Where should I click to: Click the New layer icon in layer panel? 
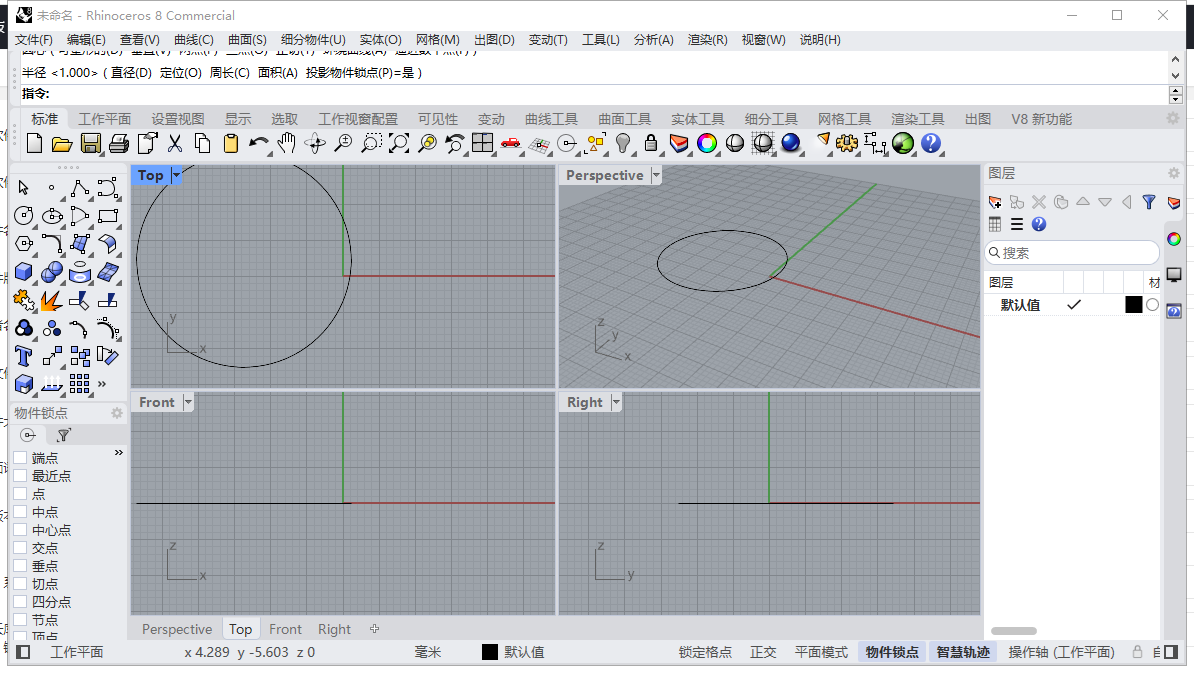pyautogui.click(x=994, y=202)
